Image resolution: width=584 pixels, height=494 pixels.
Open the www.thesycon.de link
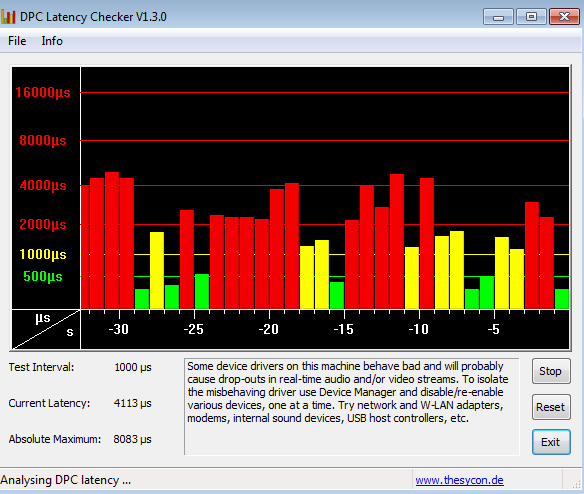[459, 480]
